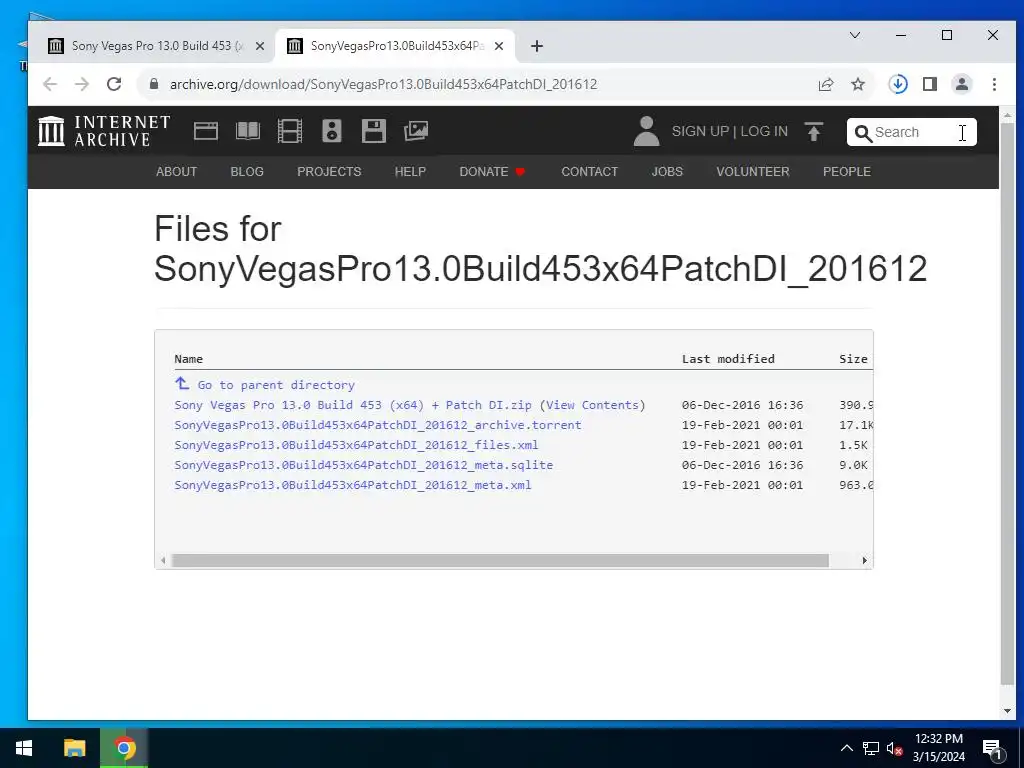Open the CONTACT menu item

(x=590, y=172)
